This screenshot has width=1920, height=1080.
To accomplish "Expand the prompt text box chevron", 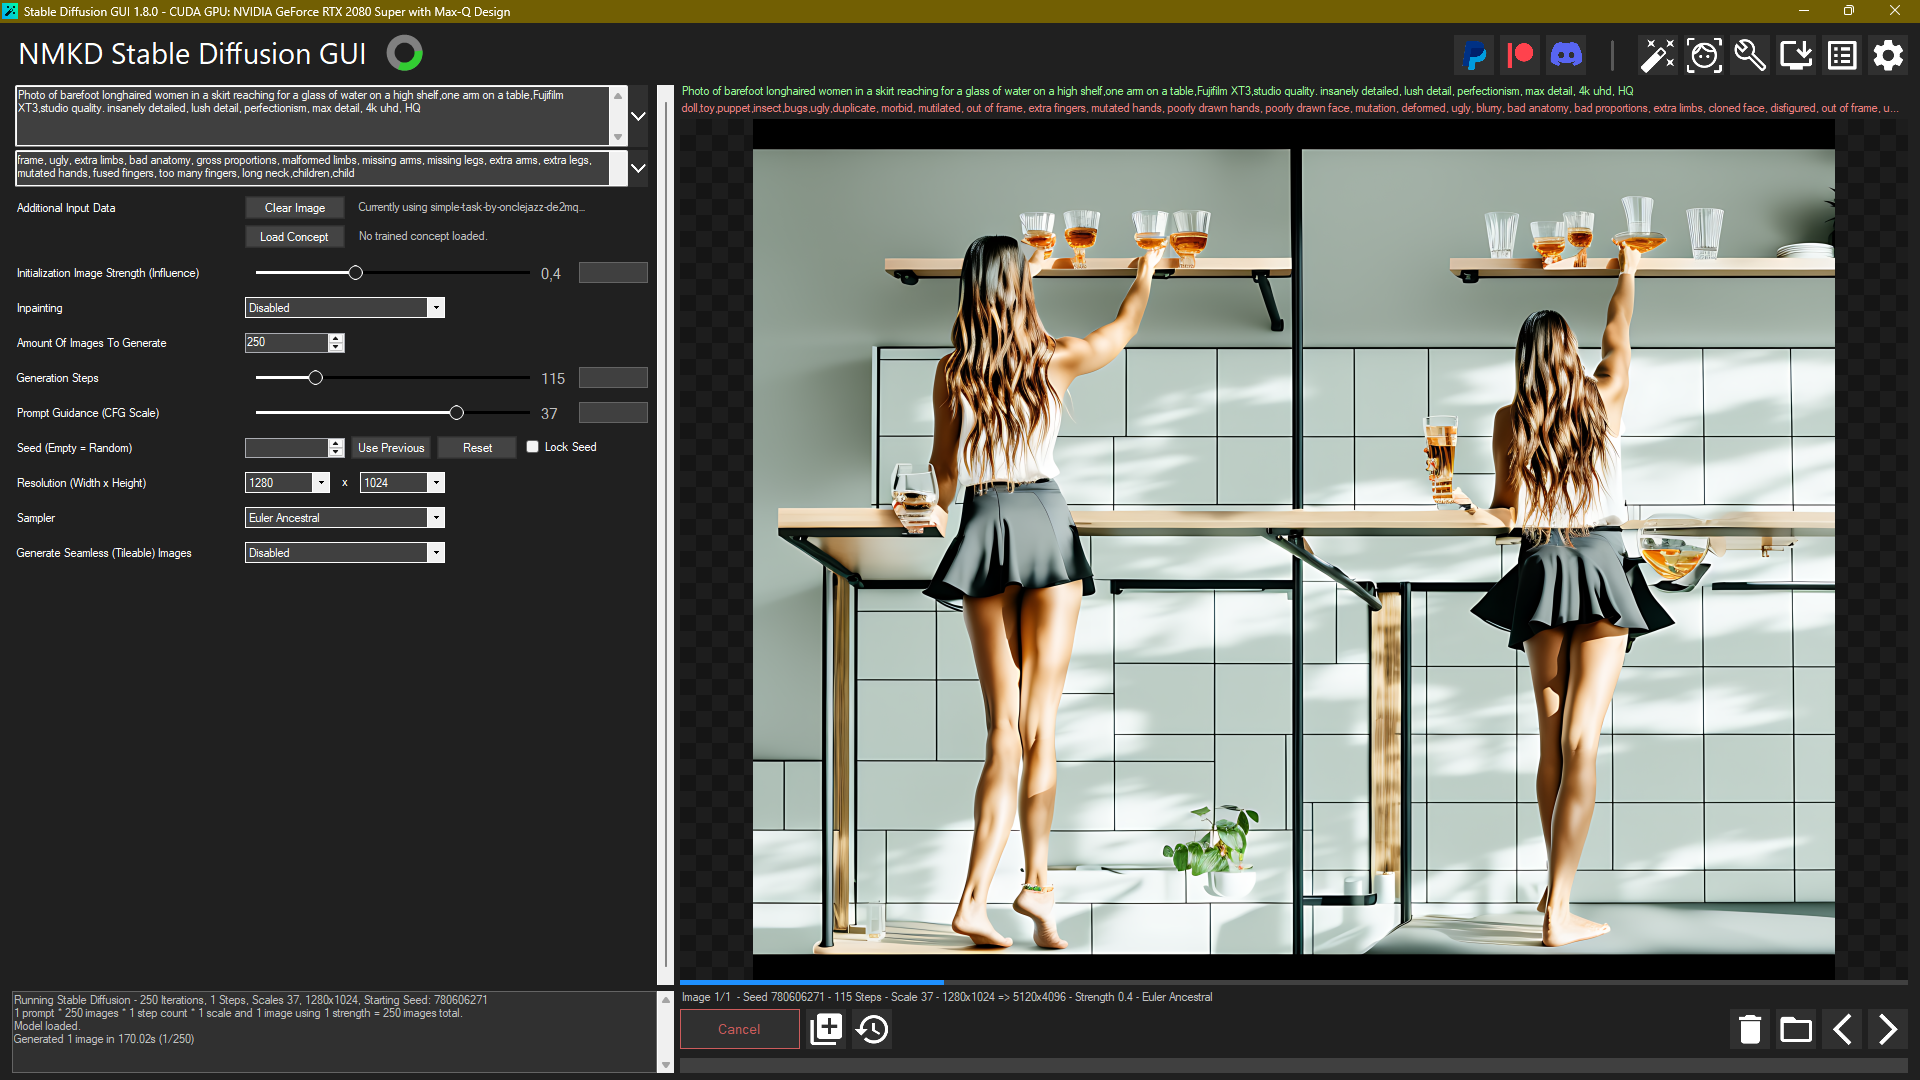I will click(x=638, y=116).
